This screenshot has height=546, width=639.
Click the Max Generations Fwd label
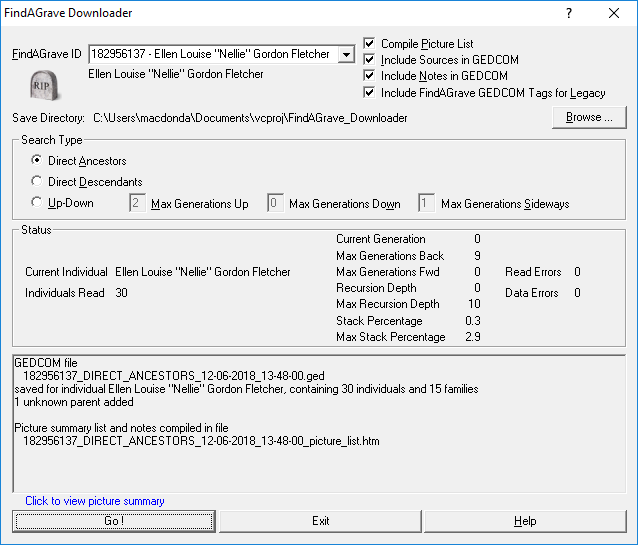tap(388, 272)
